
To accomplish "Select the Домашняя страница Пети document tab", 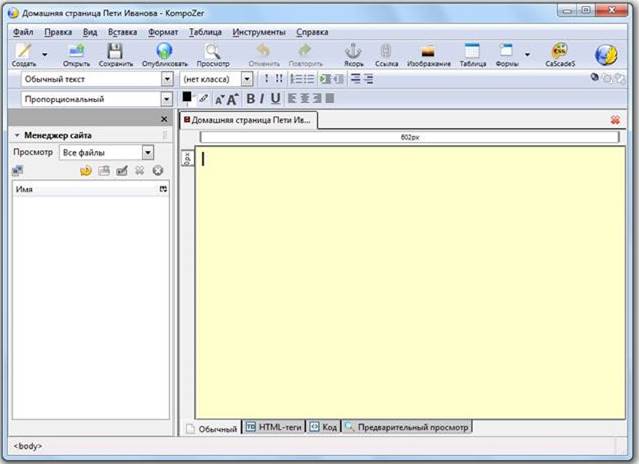I will point(248,120).
